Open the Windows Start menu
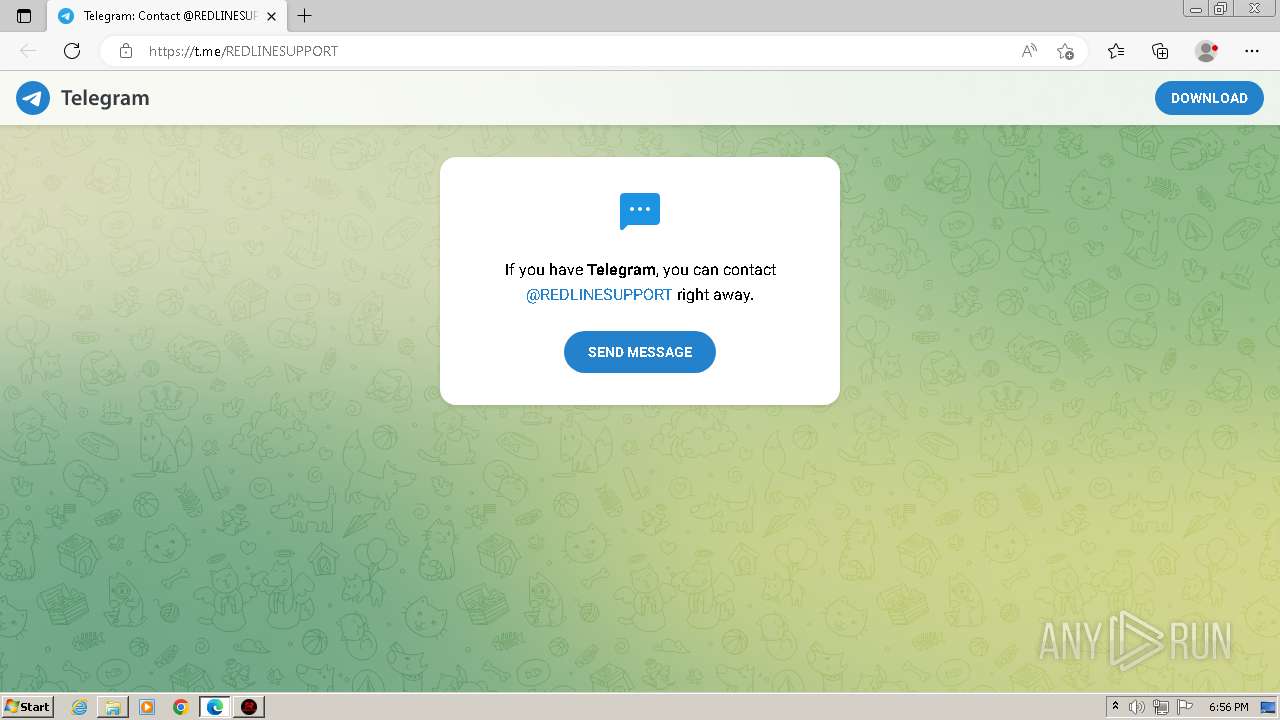 (27, 707)
